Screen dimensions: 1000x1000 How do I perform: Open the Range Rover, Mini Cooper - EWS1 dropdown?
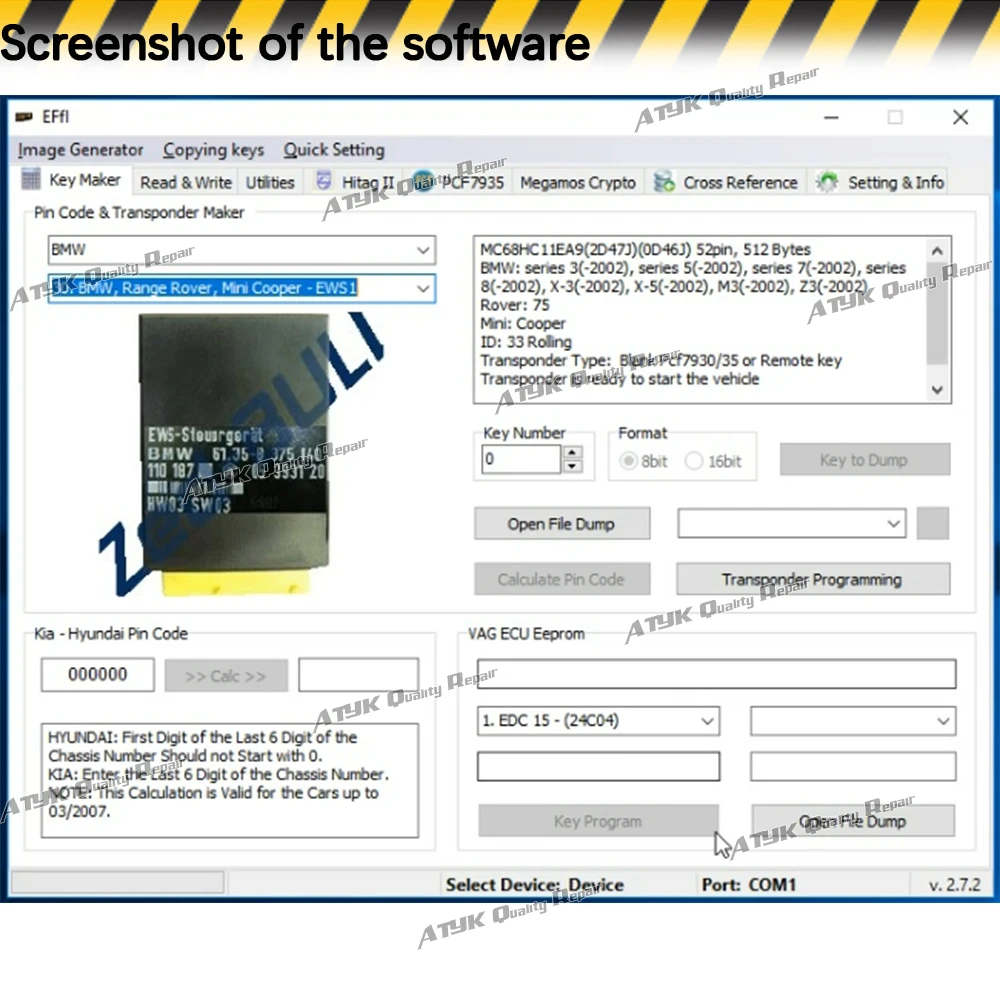point(423,288)
